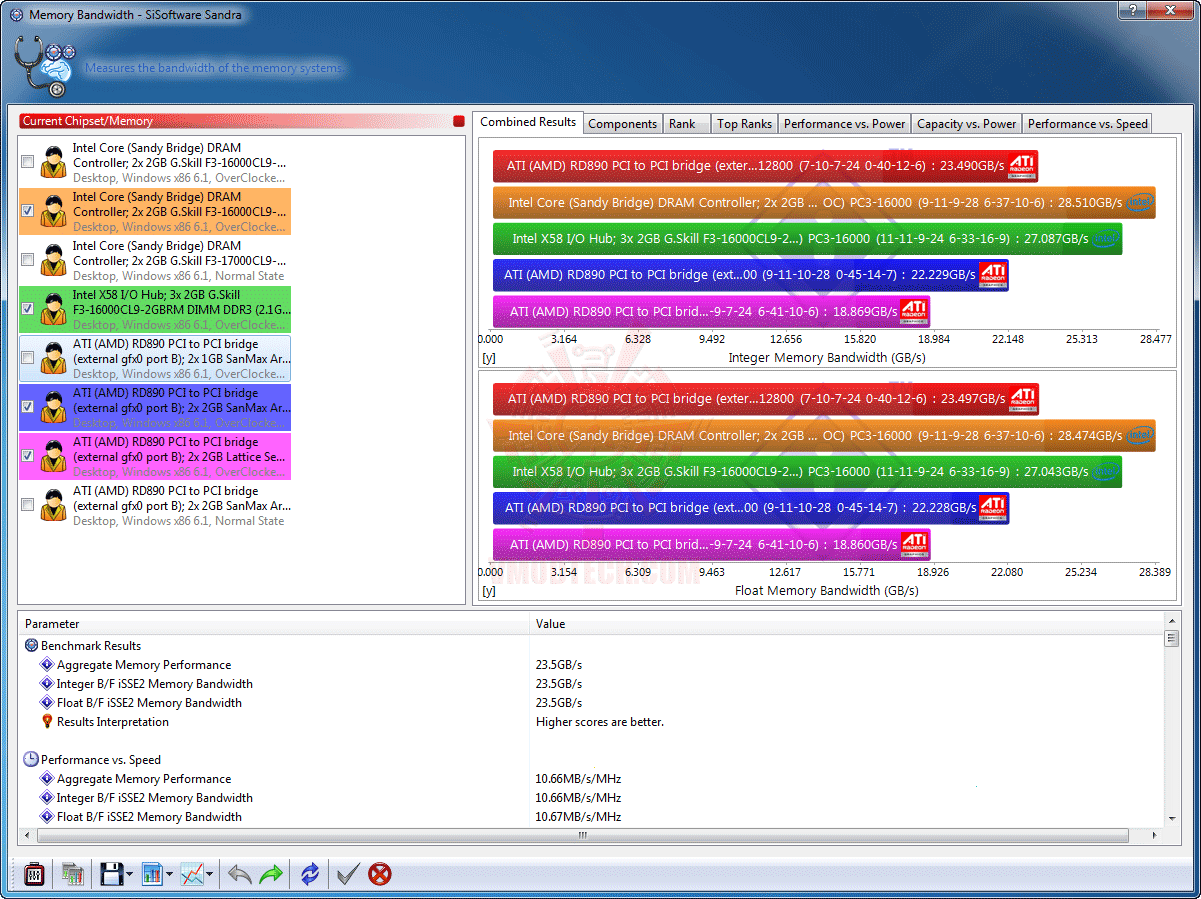Uncheck the orange Sandy Bridge DRAM Controller entry
The height and width of the screenshot is (899, 1201).
(28, 211)
